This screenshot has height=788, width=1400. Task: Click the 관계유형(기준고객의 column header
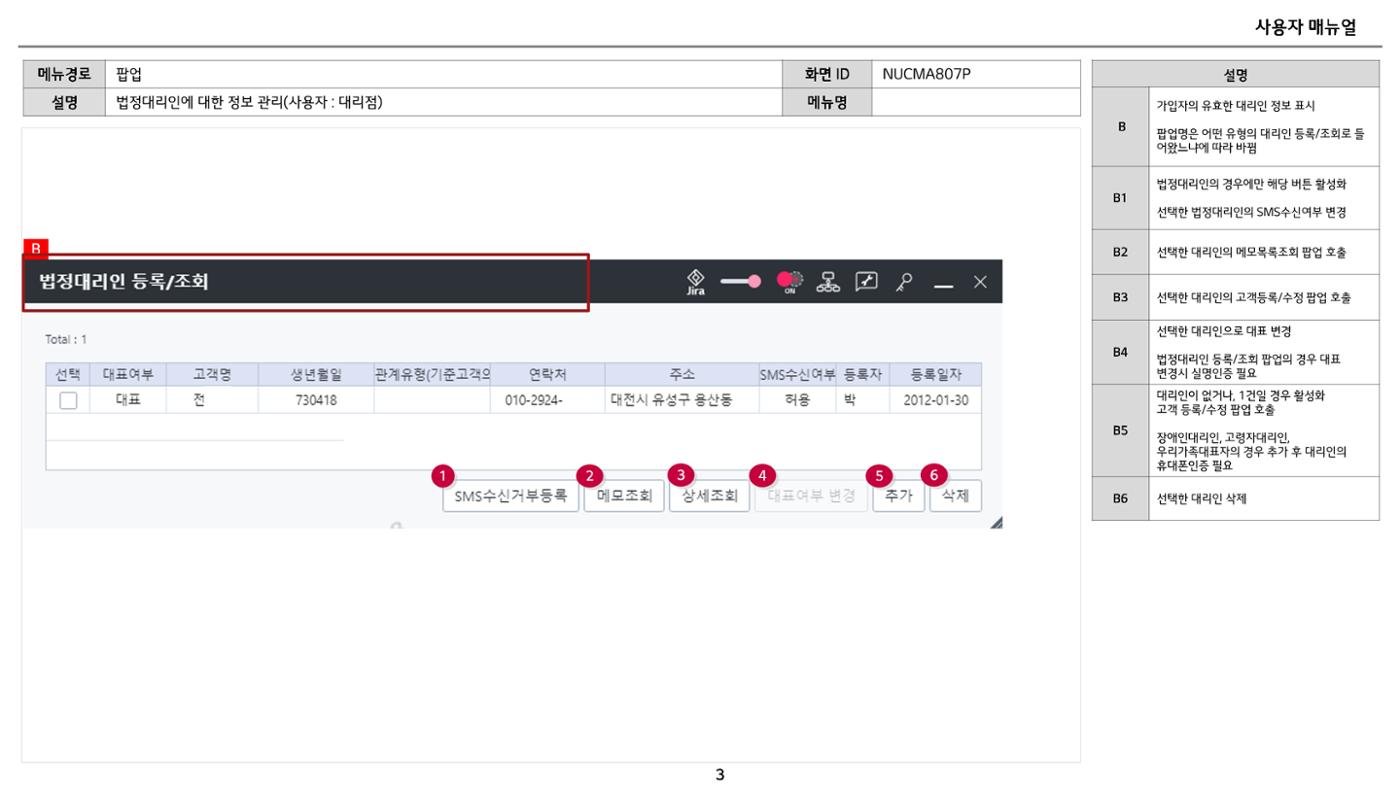tap(431, 375)
